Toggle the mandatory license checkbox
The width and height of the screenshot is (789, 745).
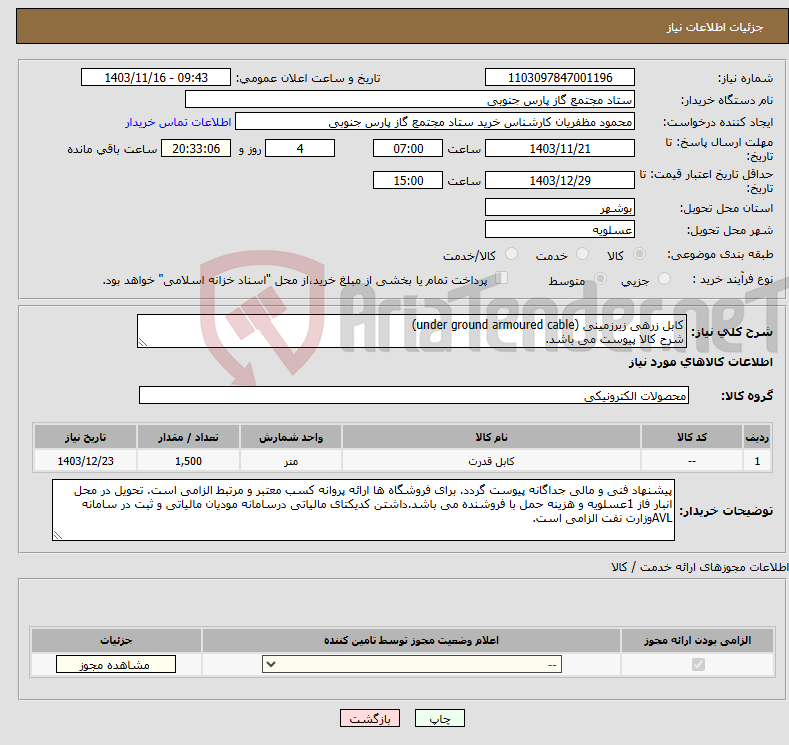click(698, 665)
